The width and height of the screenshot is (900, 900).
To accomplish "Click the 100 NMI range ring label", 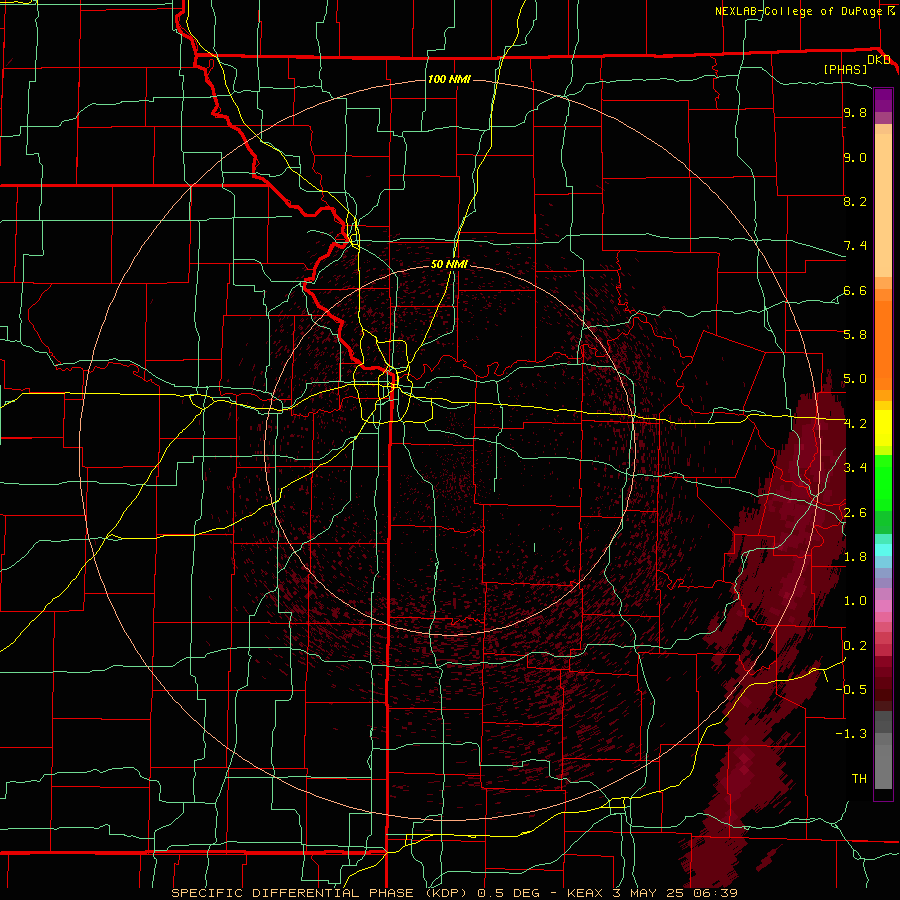I will click(449, 79).
